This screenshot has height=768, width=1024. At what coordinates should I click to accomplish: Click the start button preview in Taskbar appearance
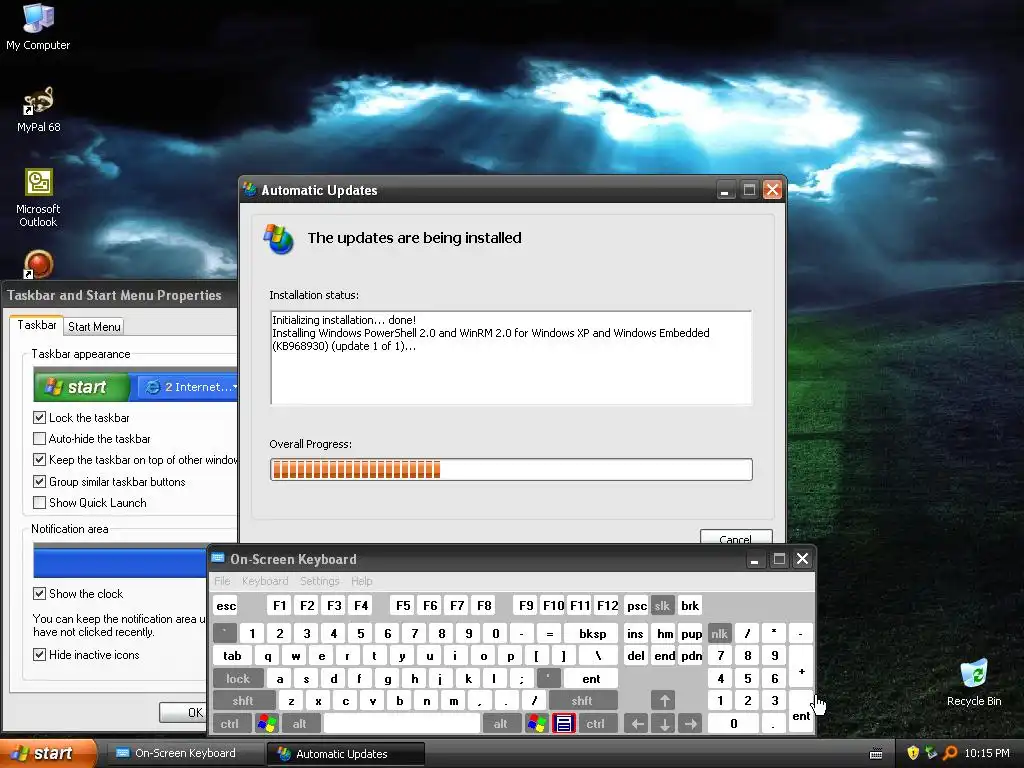tap(82, 387)
